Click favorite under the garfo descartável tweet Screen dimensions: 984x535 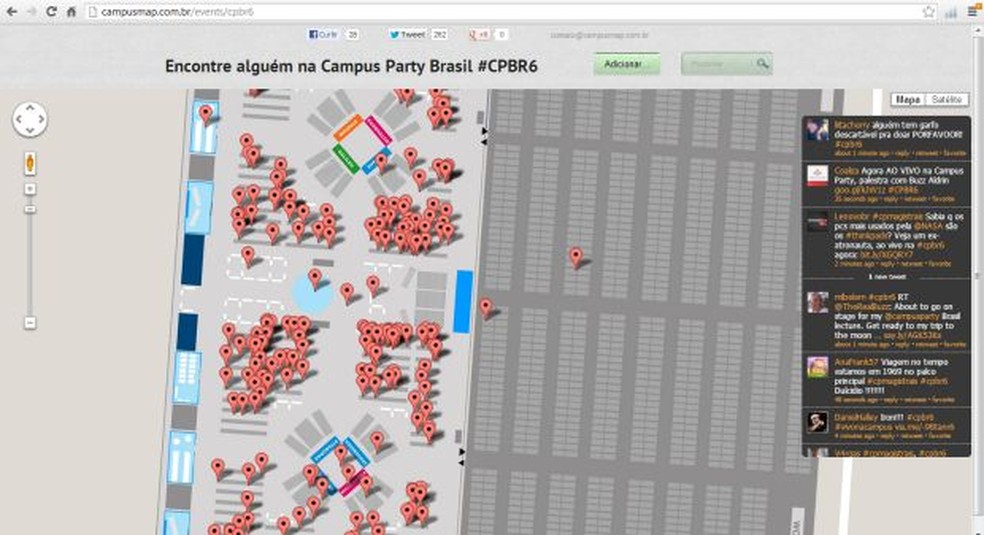[x=955, y=153]
